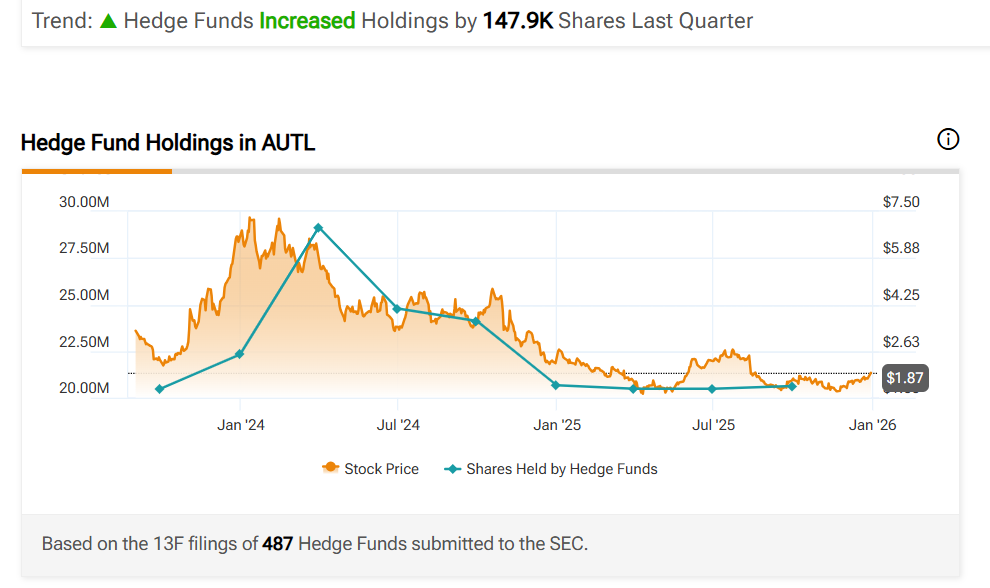
Task: Click the 487 hedge funds count
Action: [278, 544]
